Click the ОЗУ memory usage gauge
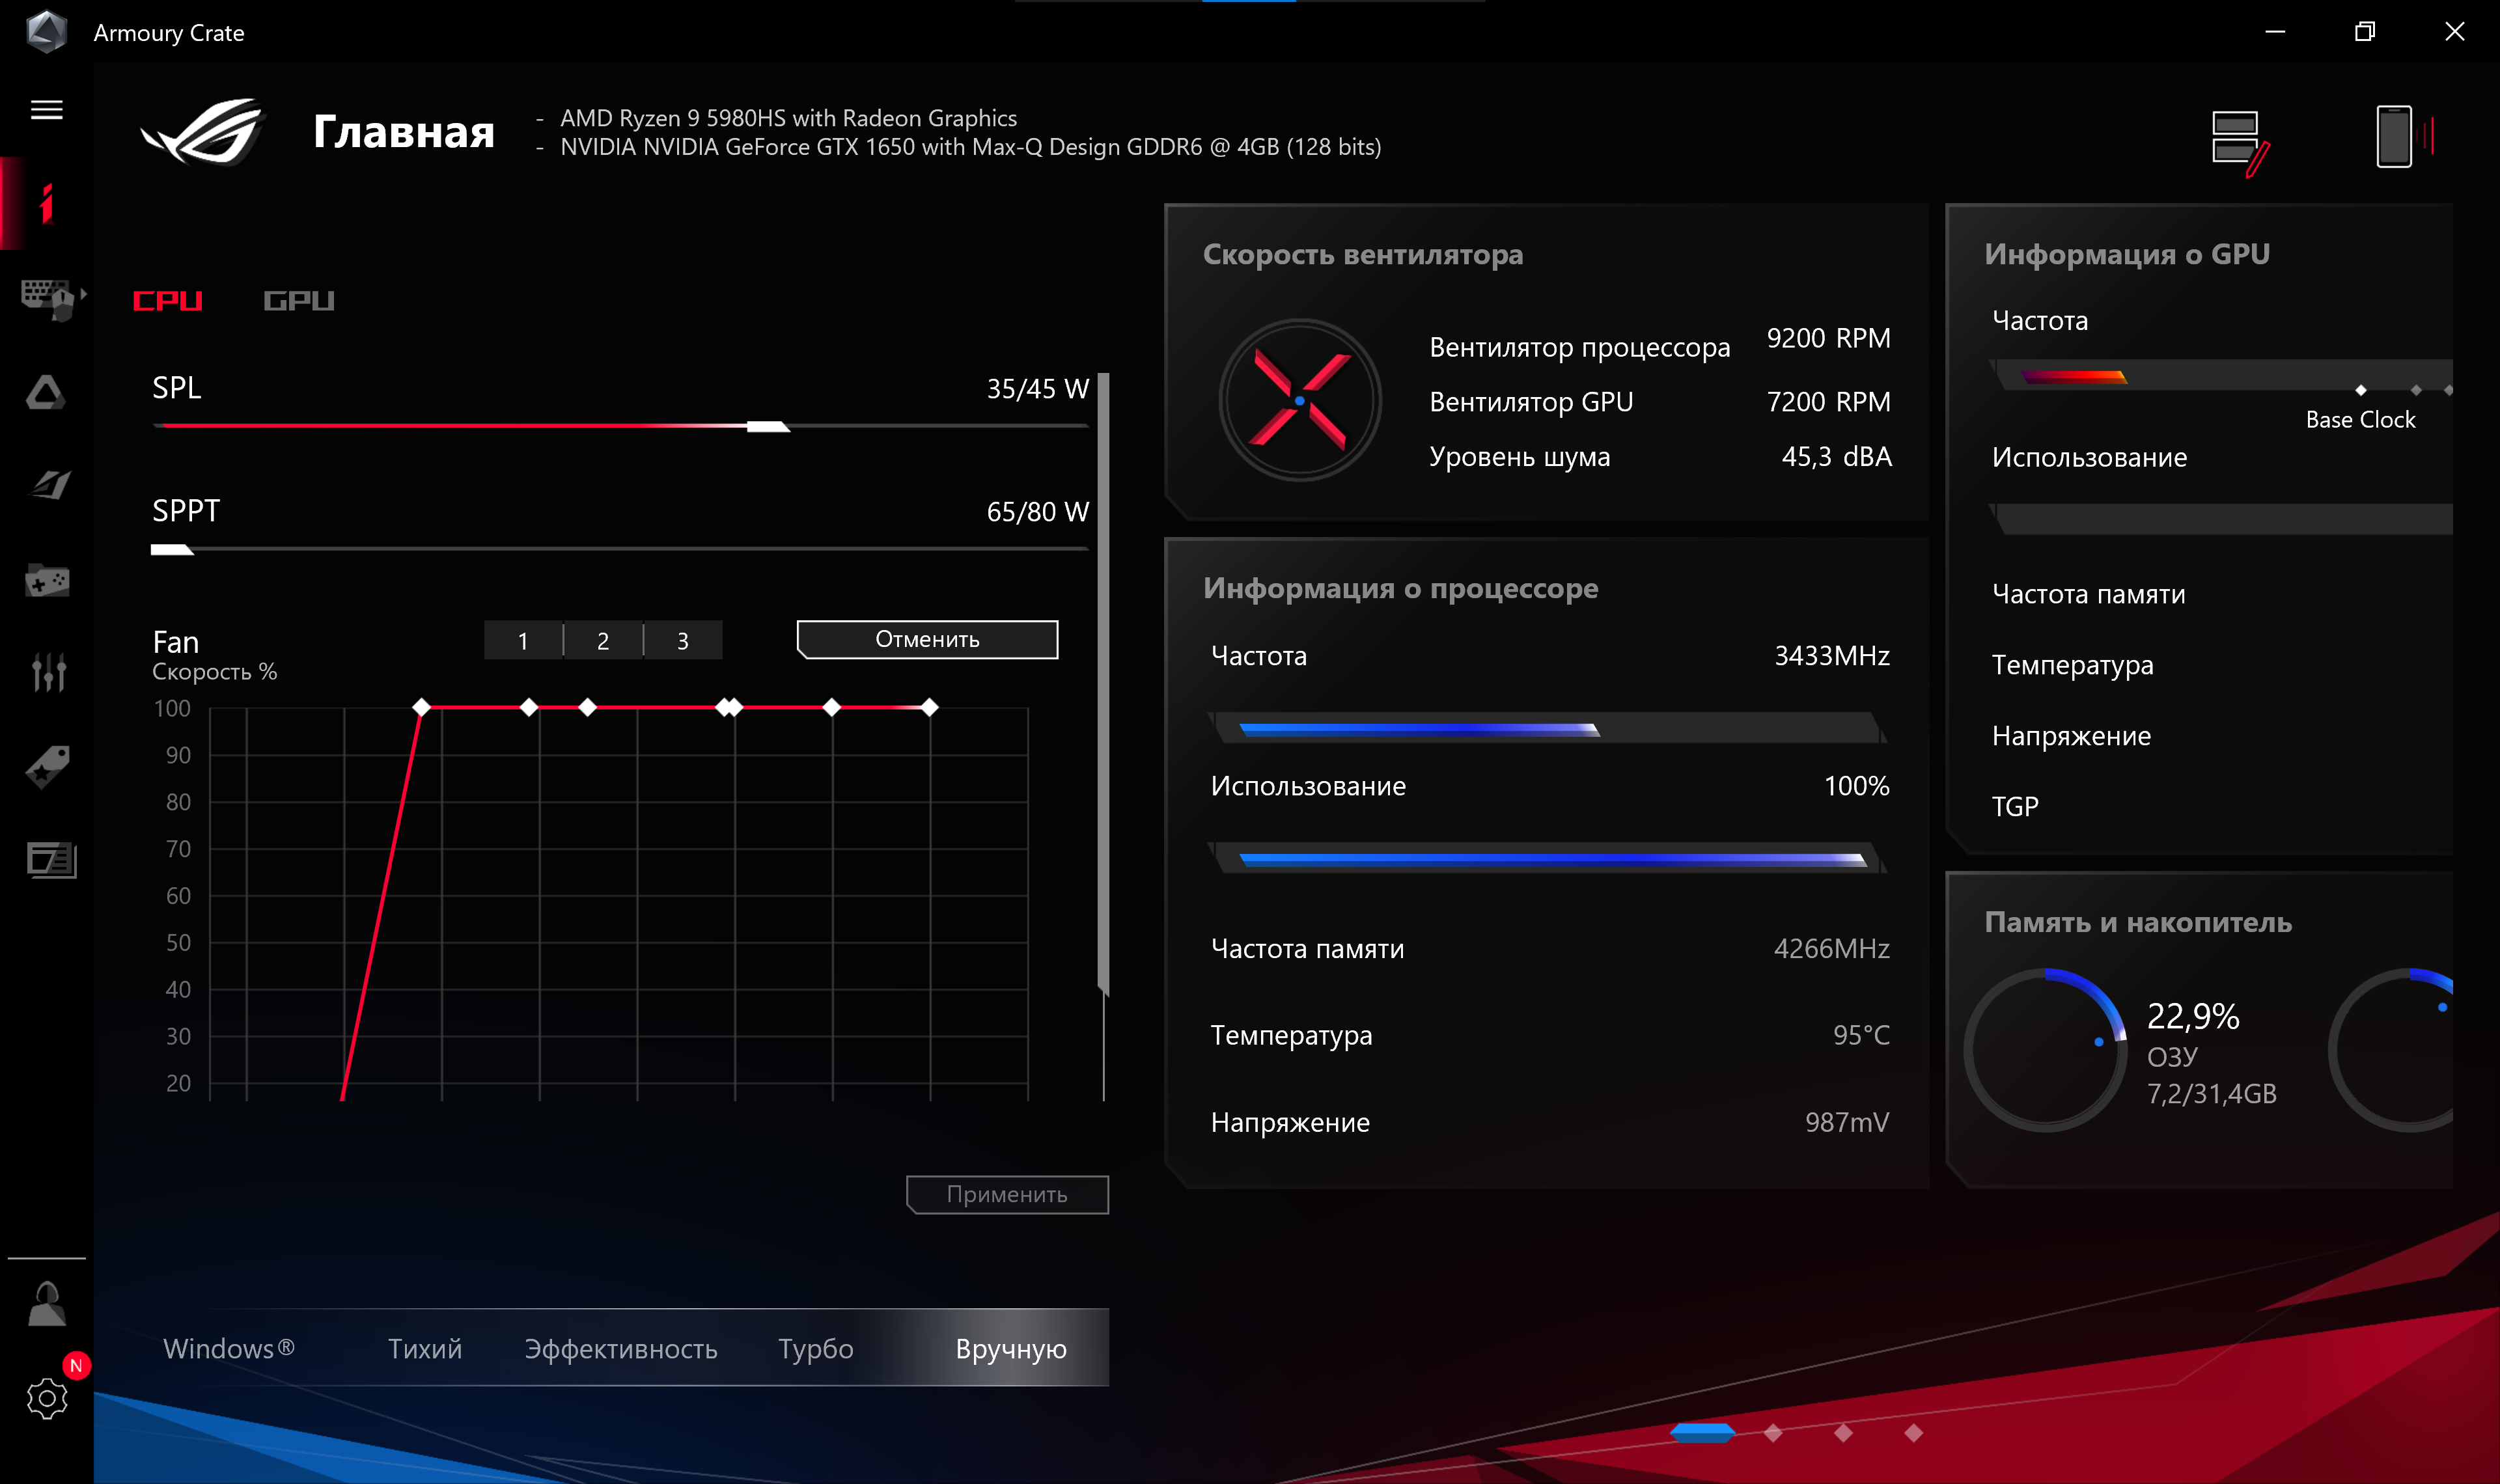 tap(2045, 1050)
